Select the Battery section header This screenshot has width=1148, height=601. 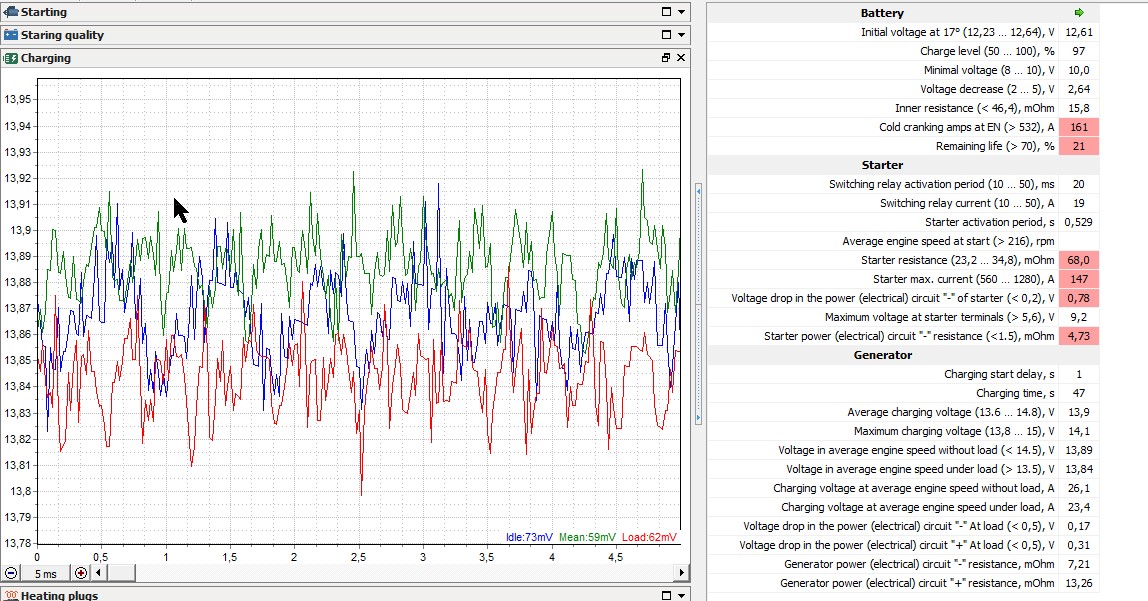[882, 12]
